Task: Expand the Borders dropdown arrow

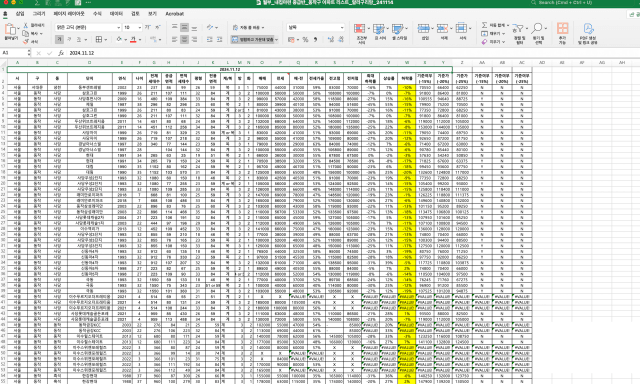Action: click(105, 40)
